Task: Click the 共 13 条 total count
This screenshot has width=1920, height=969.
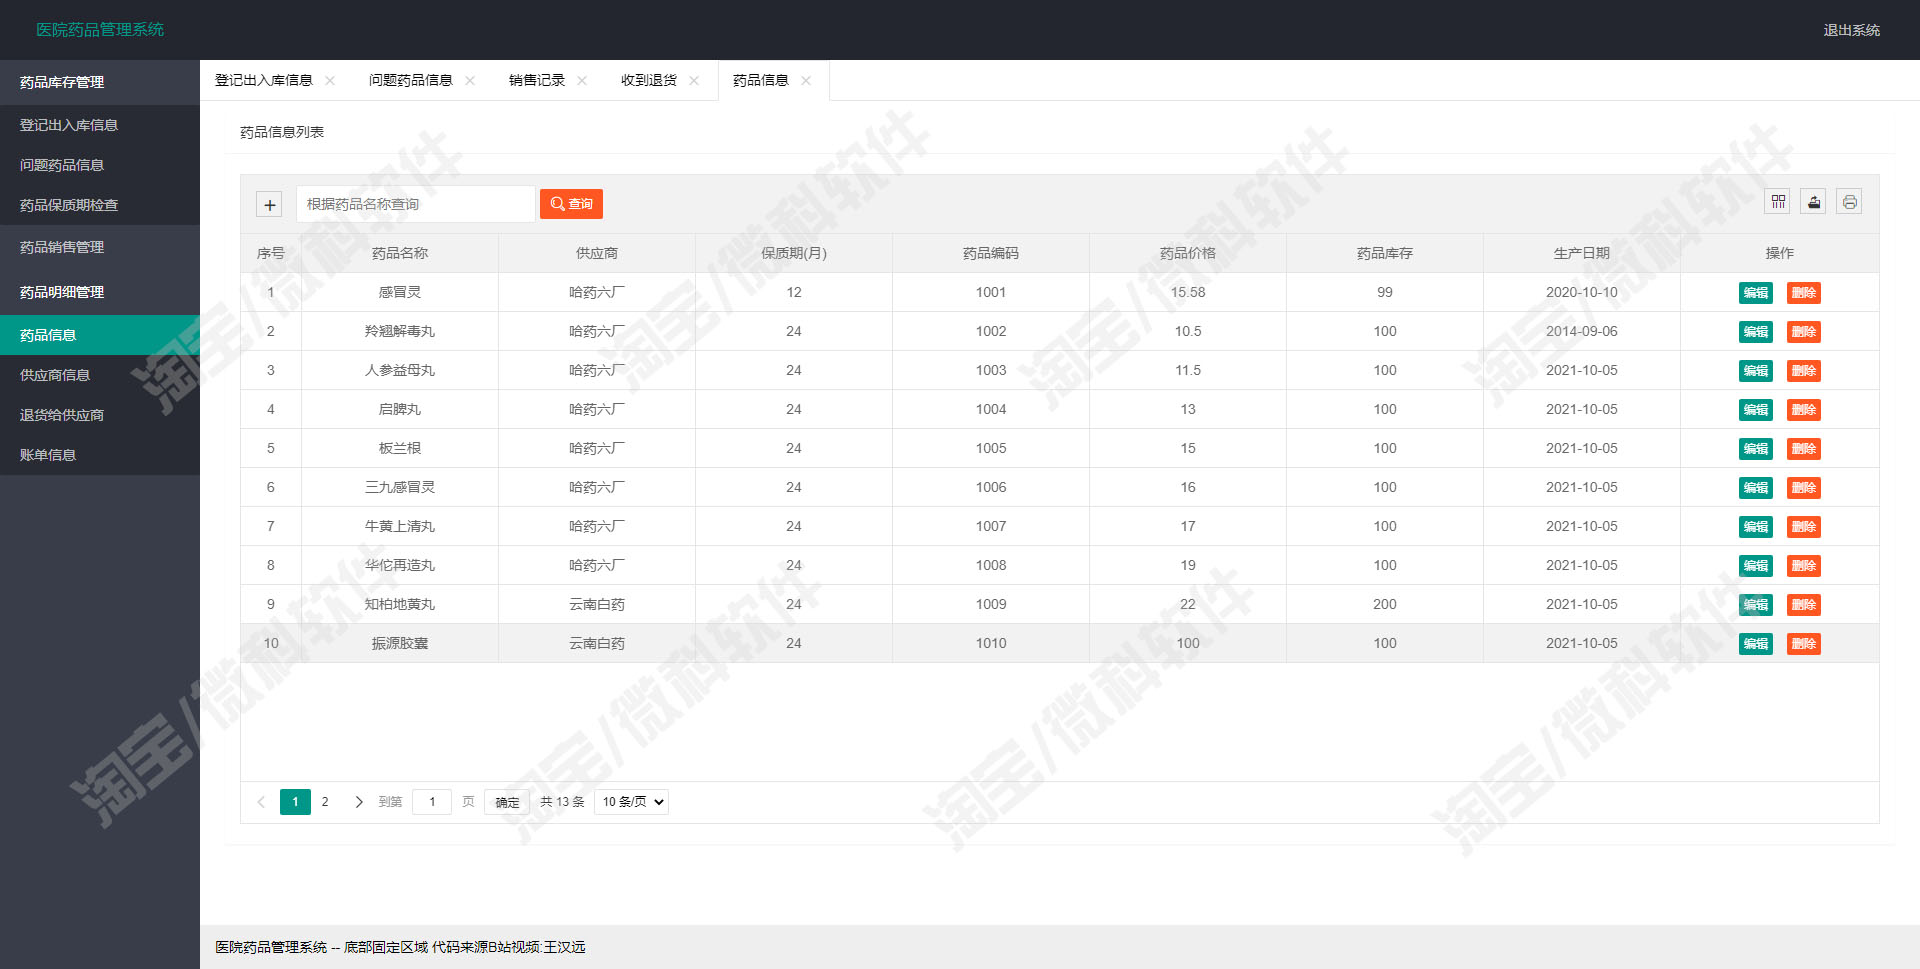Action: point(562,802)
